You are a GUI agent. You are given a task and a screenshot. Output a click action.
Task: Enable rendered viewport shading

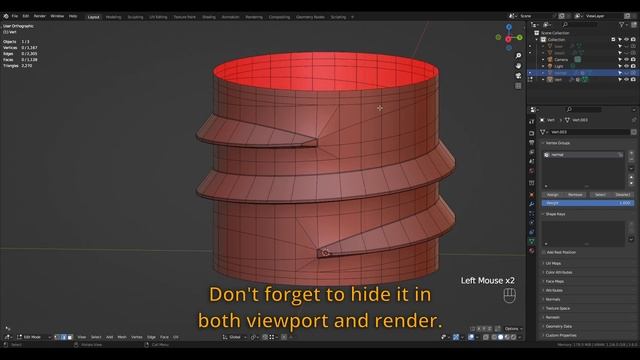point(513,337)
